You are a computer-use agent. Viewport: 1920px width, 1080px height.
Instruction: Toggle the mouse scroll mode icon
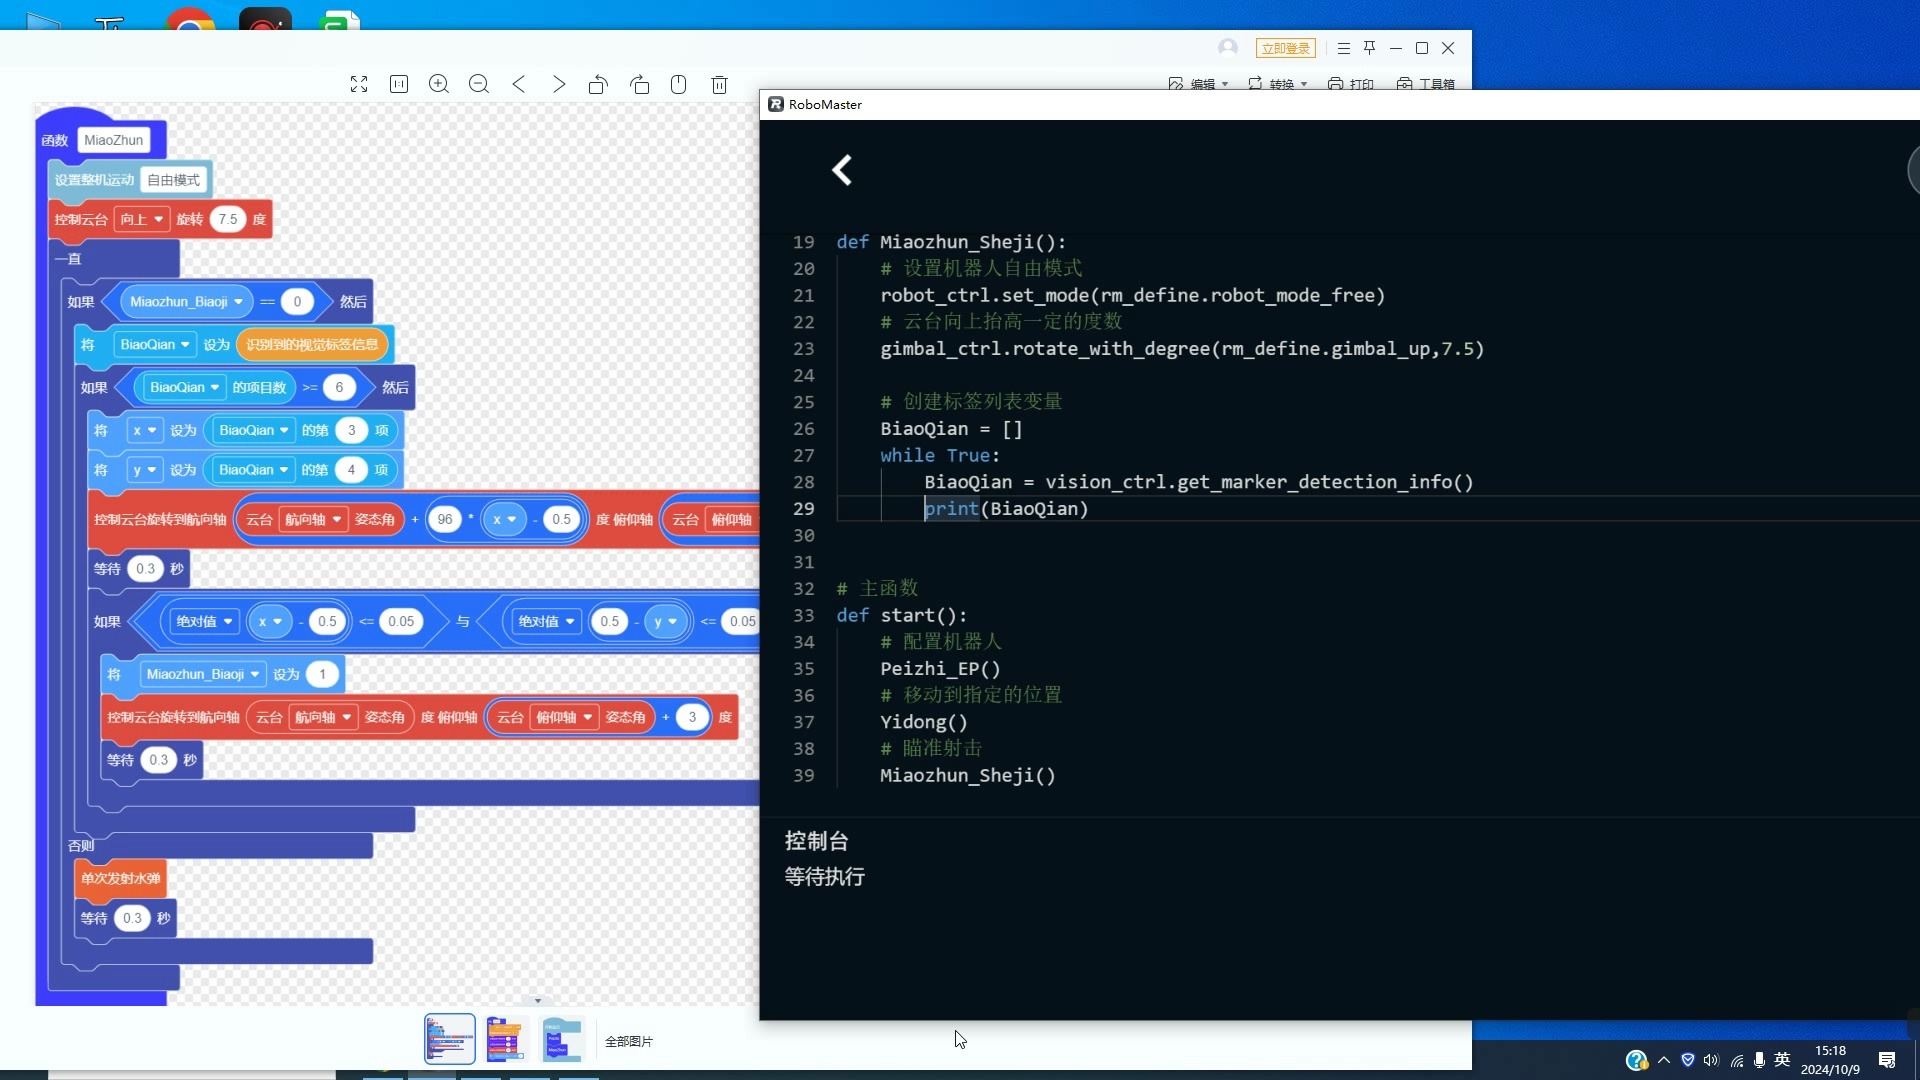(679, 84)
